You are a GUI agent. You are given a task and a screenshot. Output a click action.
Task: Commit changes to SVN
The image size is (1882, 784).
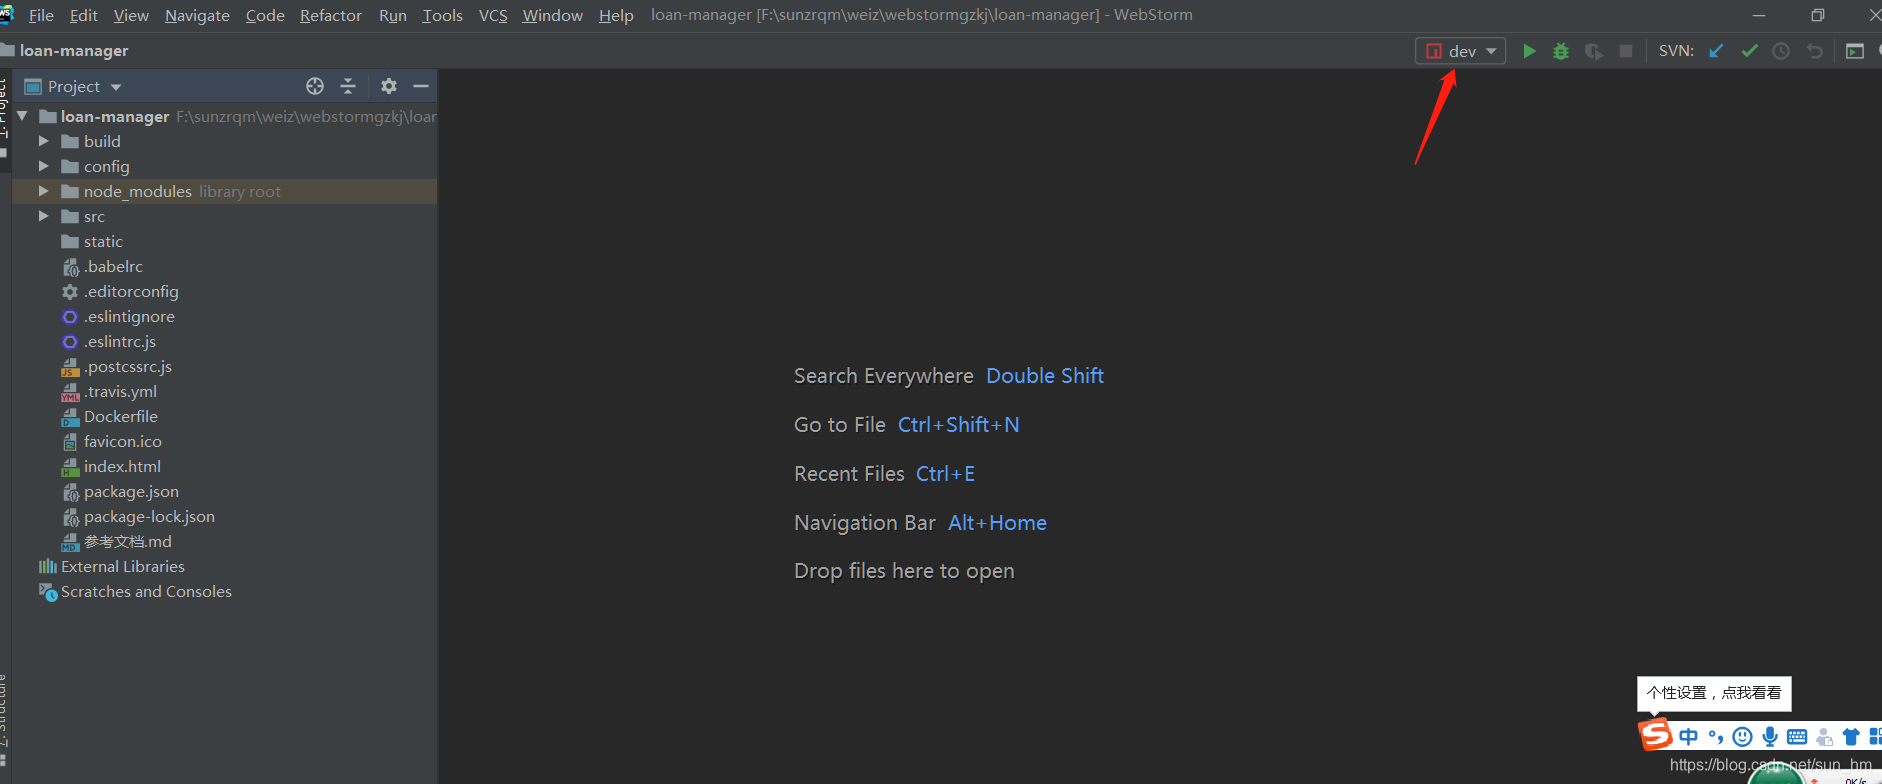(x=1749, y=51)
